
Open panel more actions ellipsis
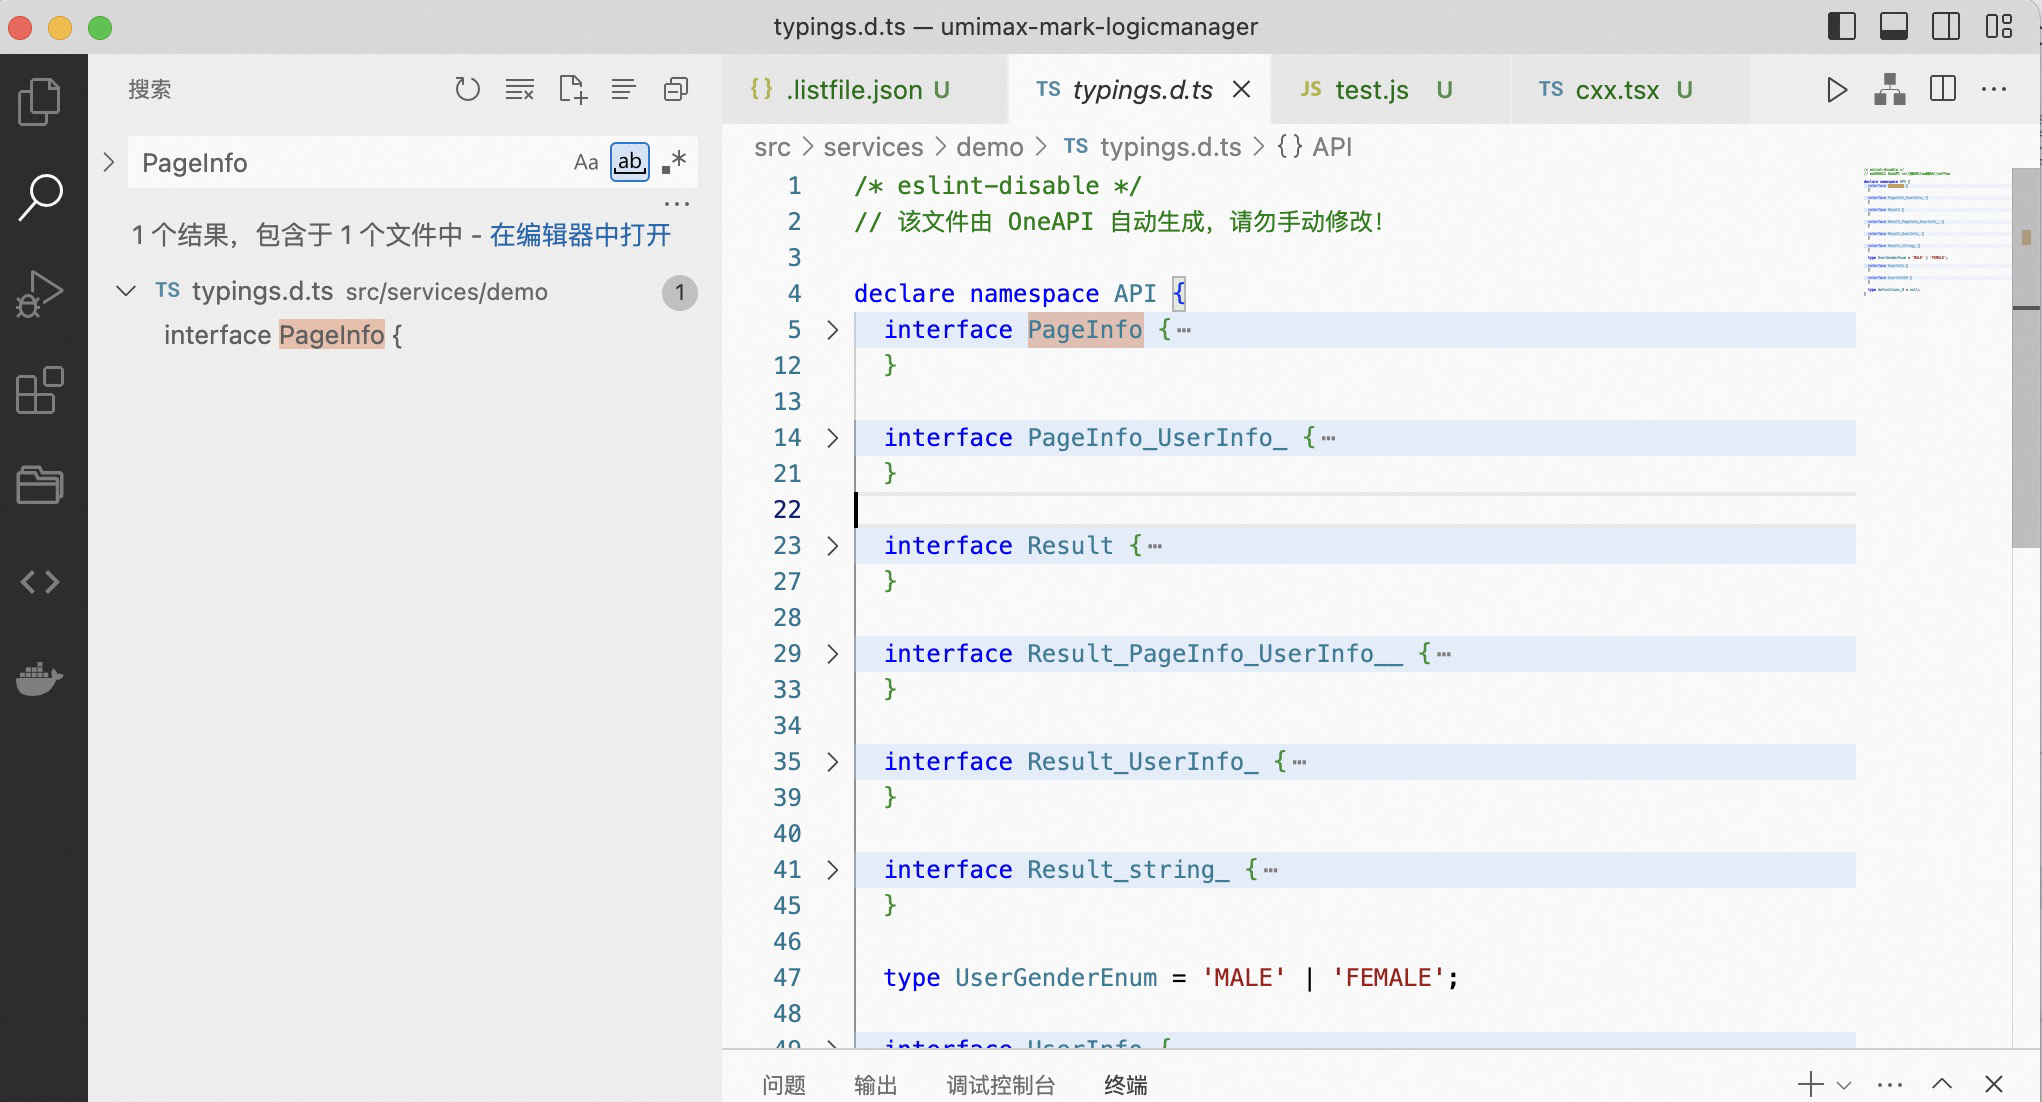click(x=1890, y=1084)
